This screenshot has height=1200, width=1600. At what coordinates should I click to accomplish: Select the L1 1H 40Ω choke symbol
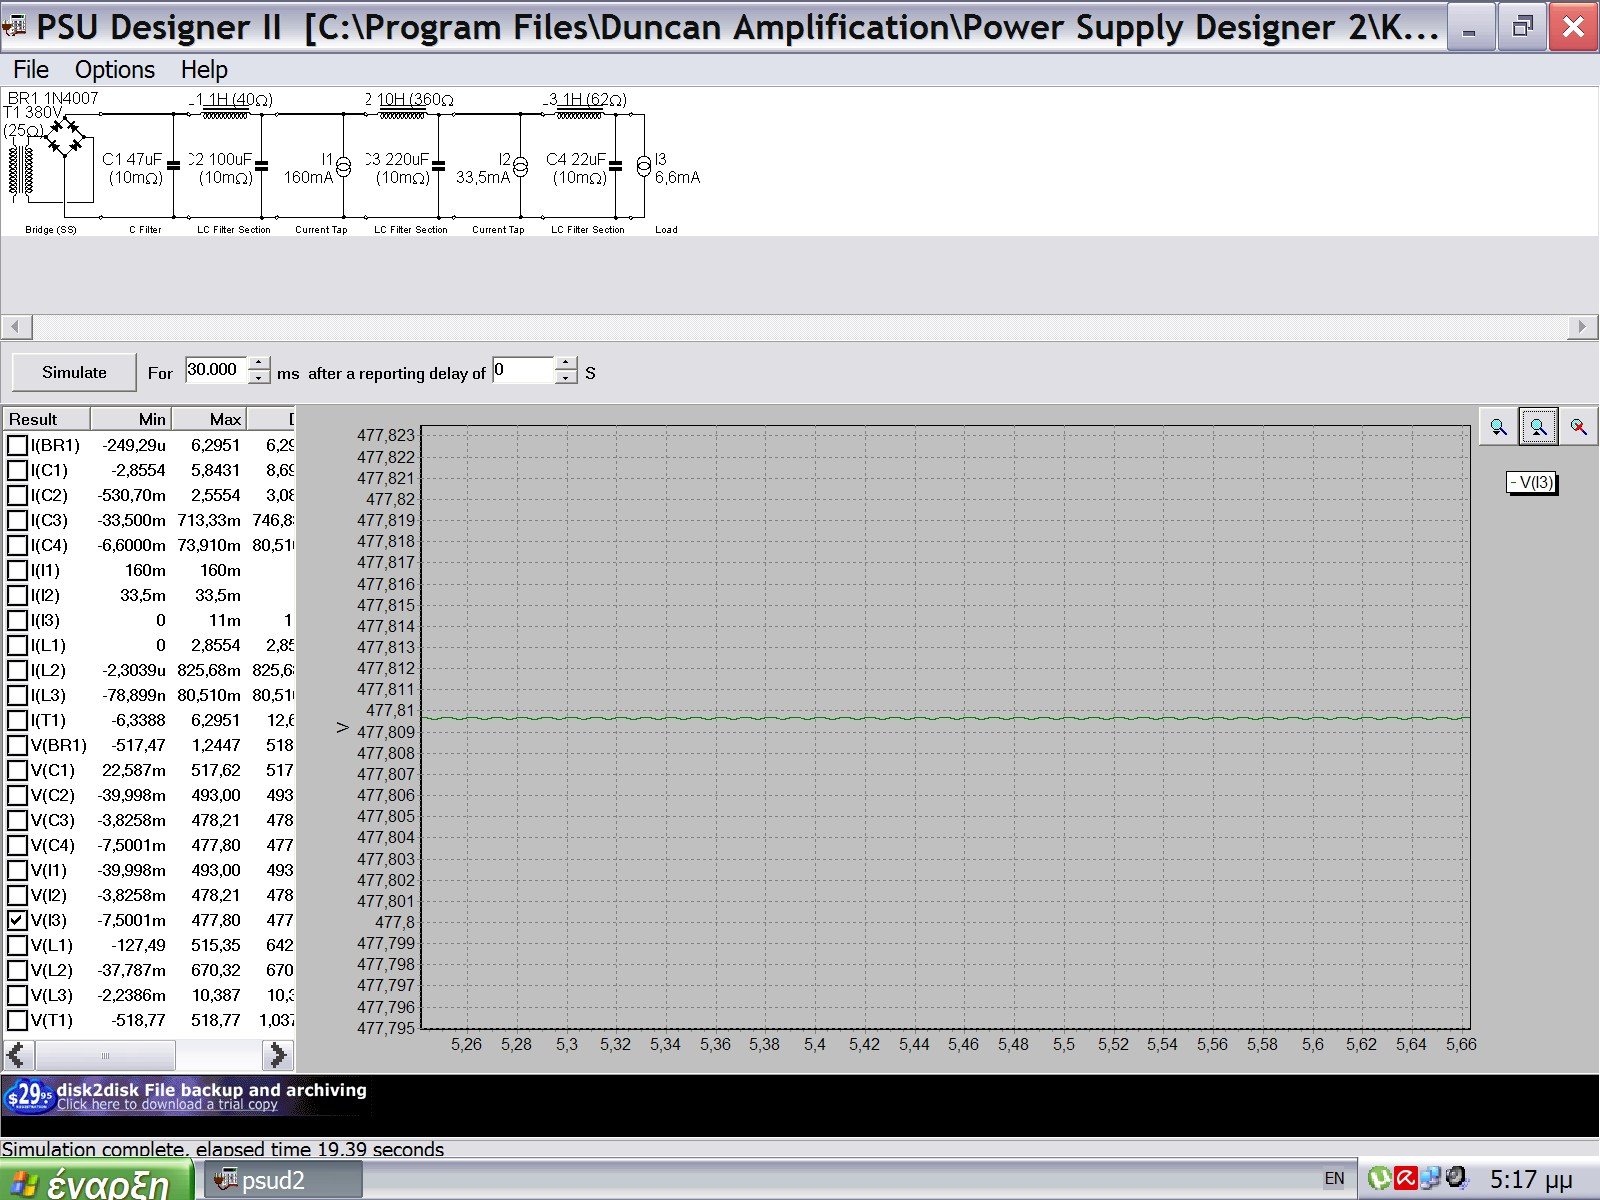tap(225, 114)
